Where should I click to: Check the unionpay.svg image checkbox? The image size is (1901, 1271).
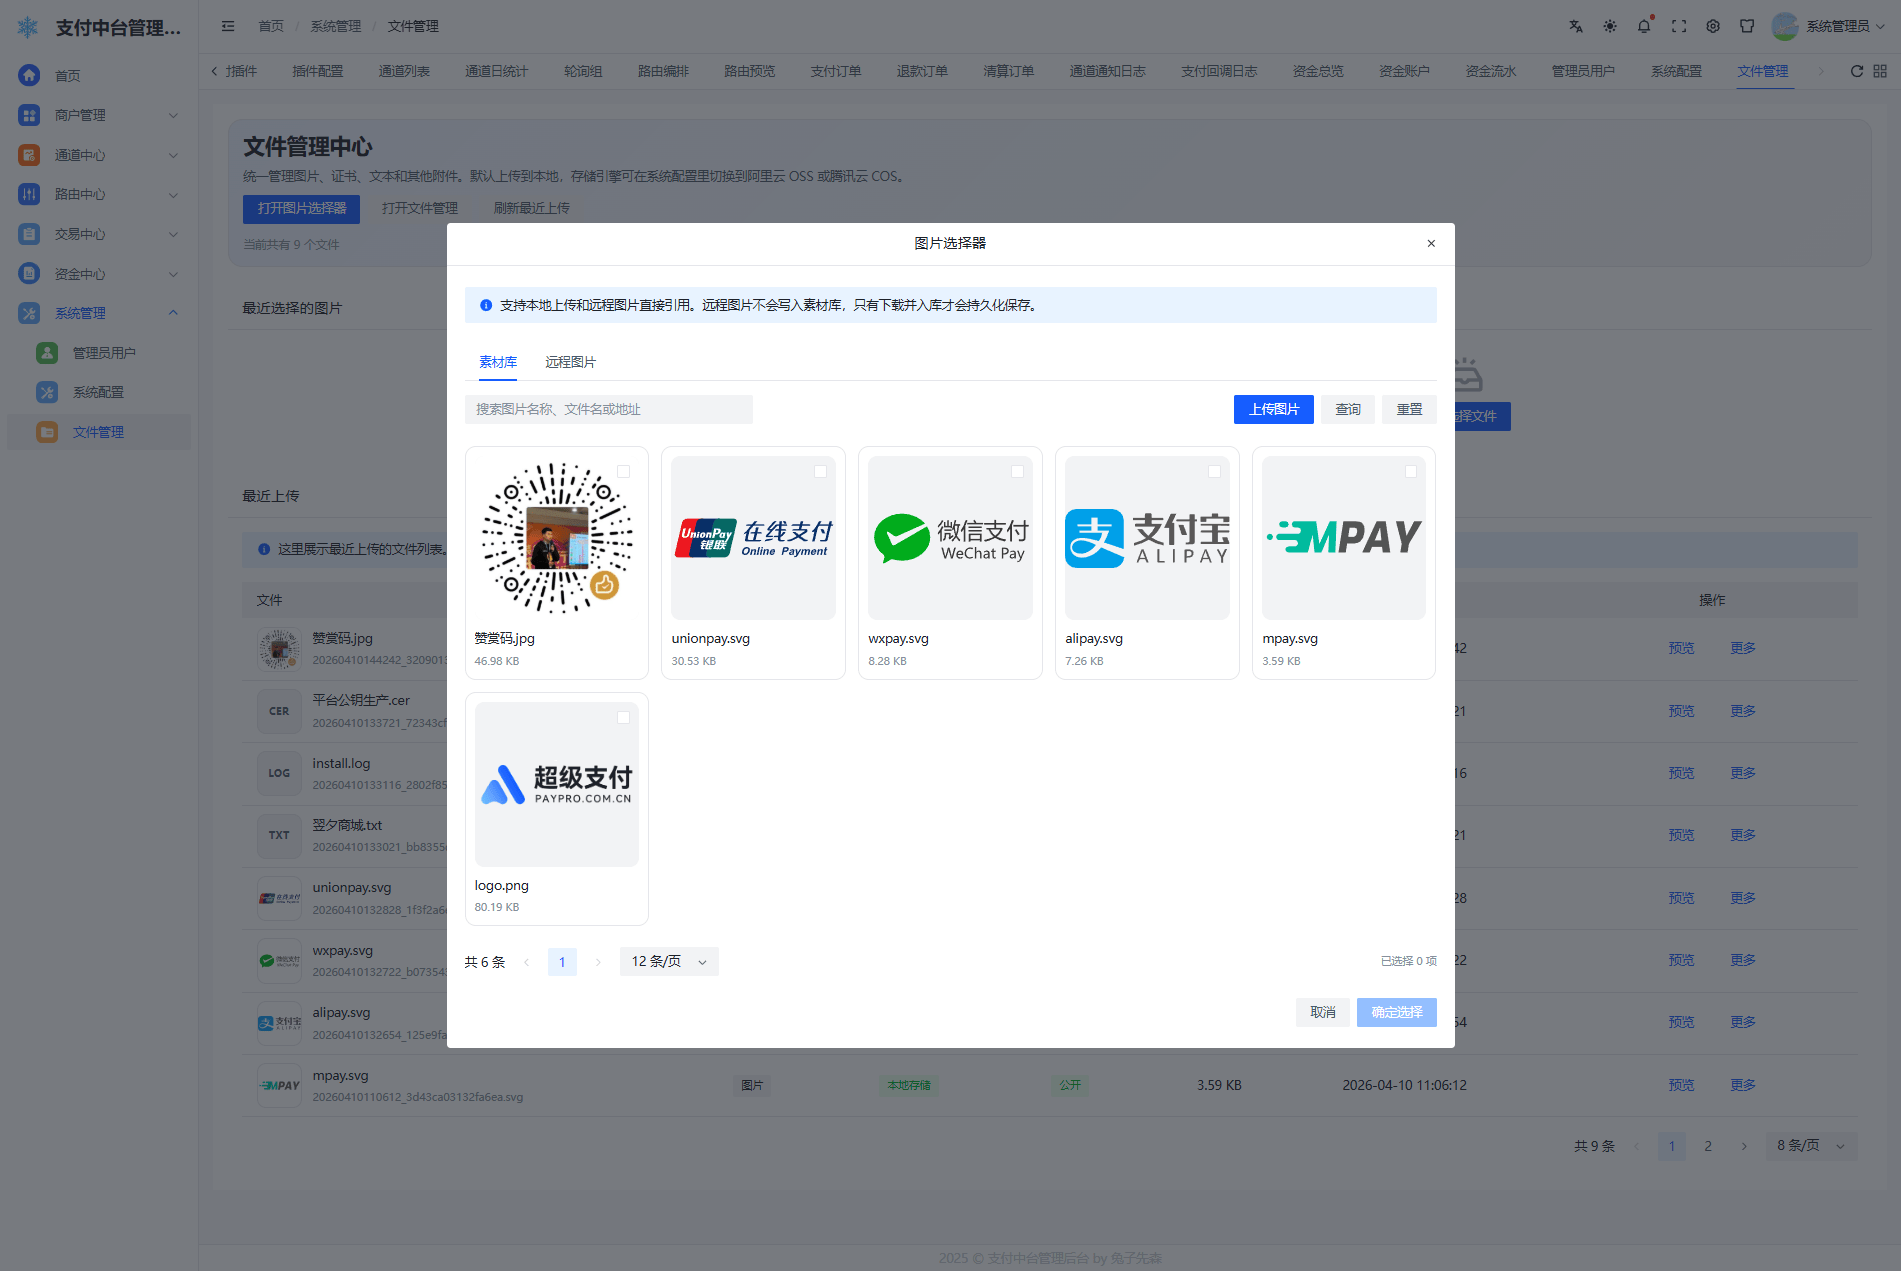(820, 471)
